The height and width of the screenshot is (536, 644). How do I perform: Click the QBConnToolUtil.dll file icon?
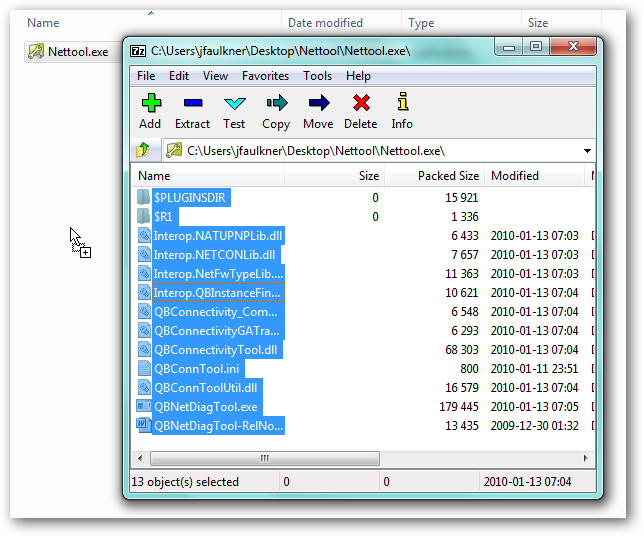point(144,387)
